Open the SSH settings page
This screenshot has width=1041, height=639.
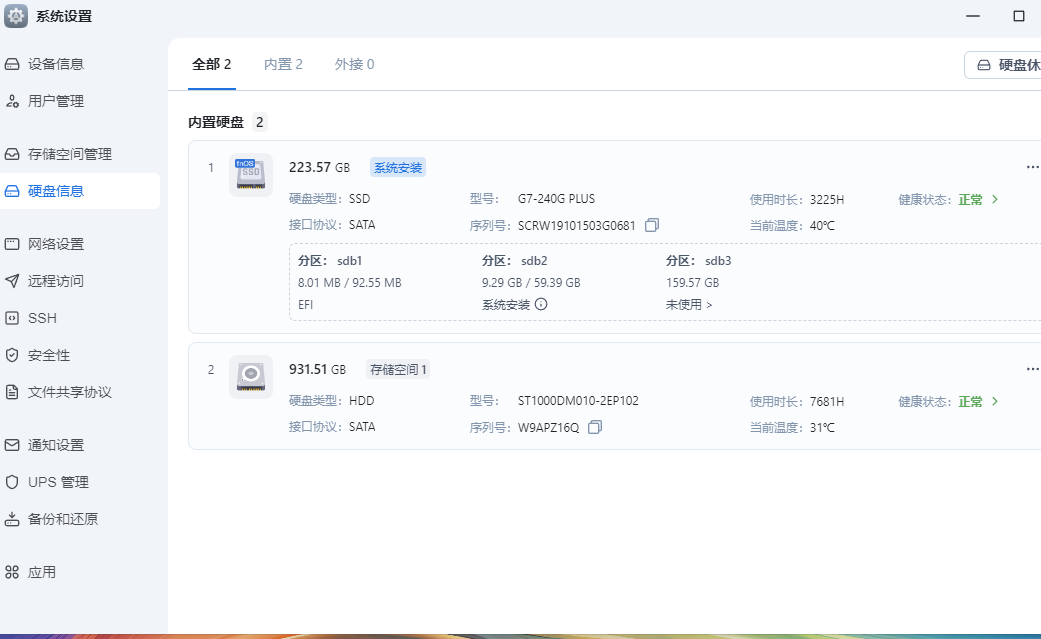coord(42,318)
